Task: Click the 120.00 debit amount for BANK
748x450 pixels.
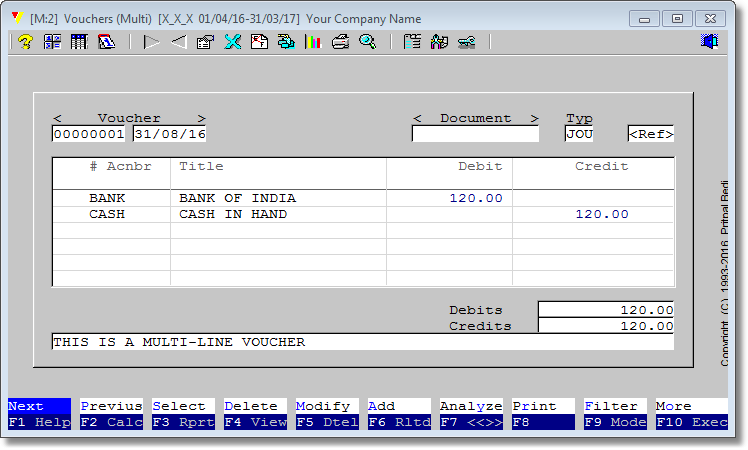Action: point(449,198)
